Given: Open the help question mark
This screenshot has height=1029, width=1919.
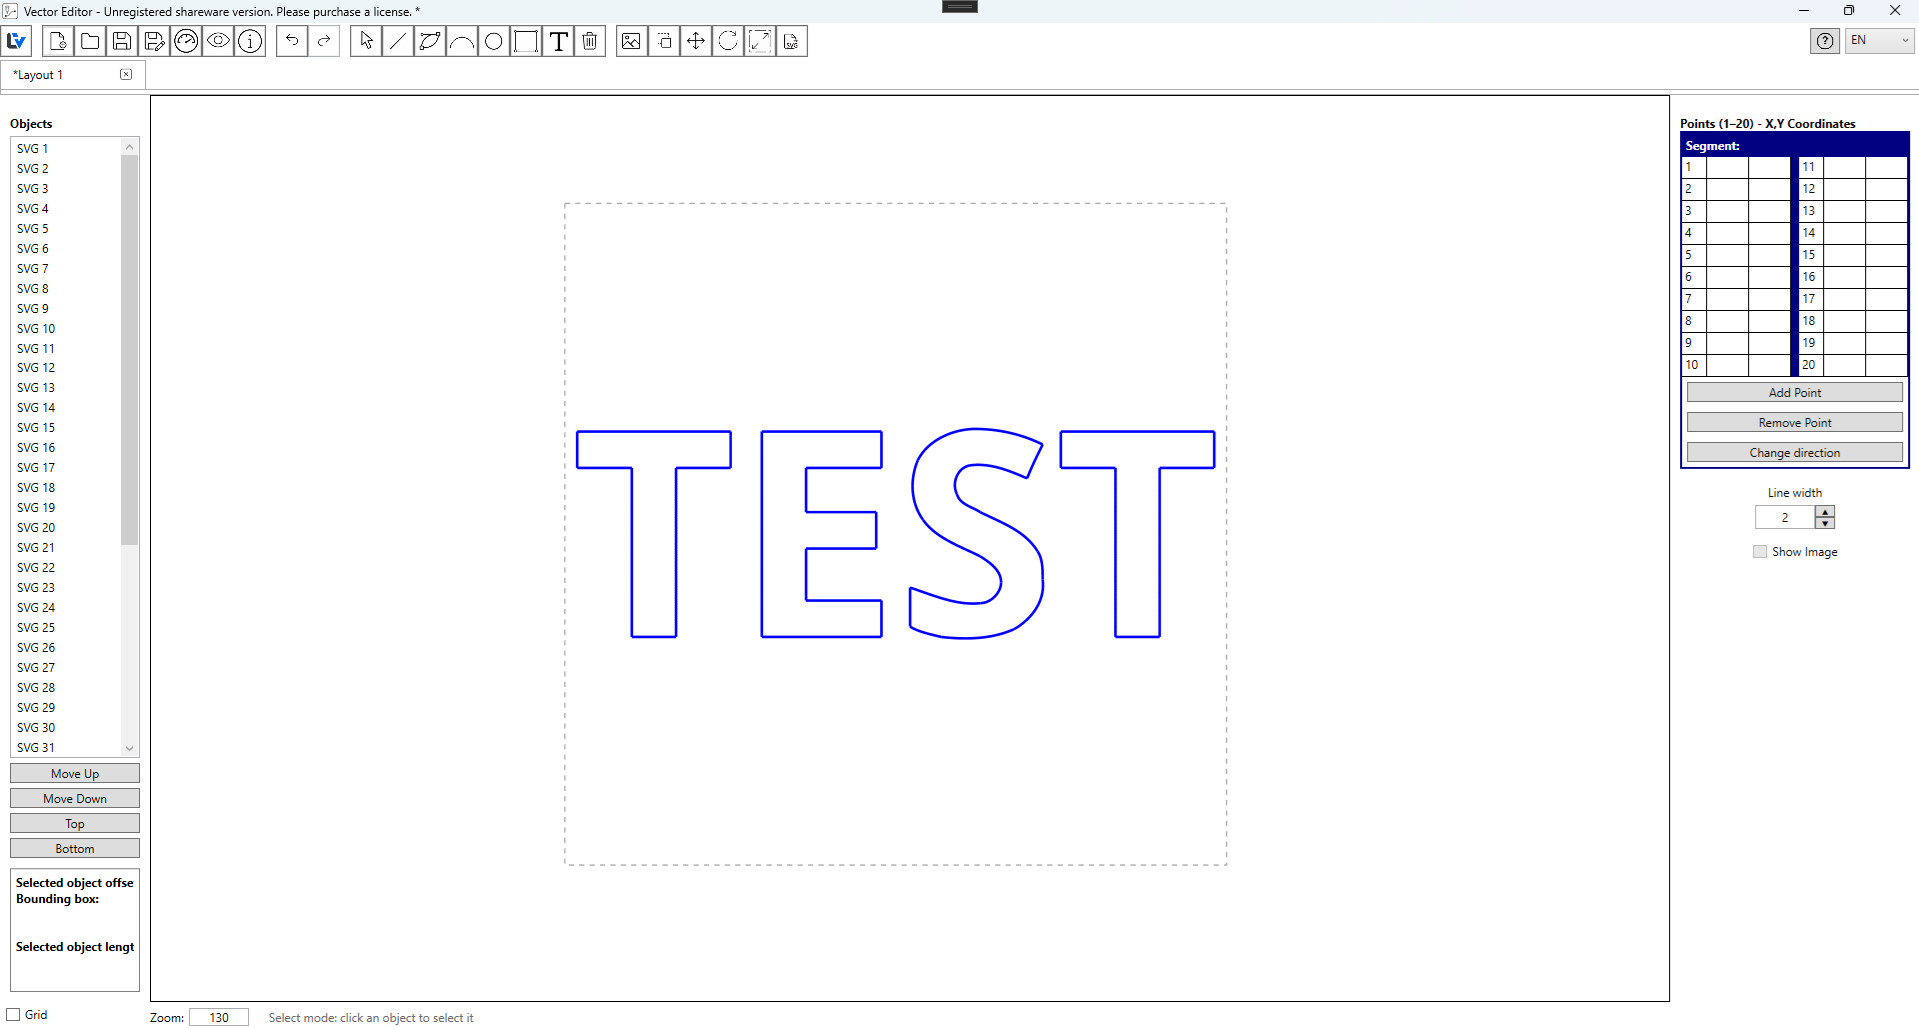Looking at the screenshot, I should click(x=1825, y=41).
